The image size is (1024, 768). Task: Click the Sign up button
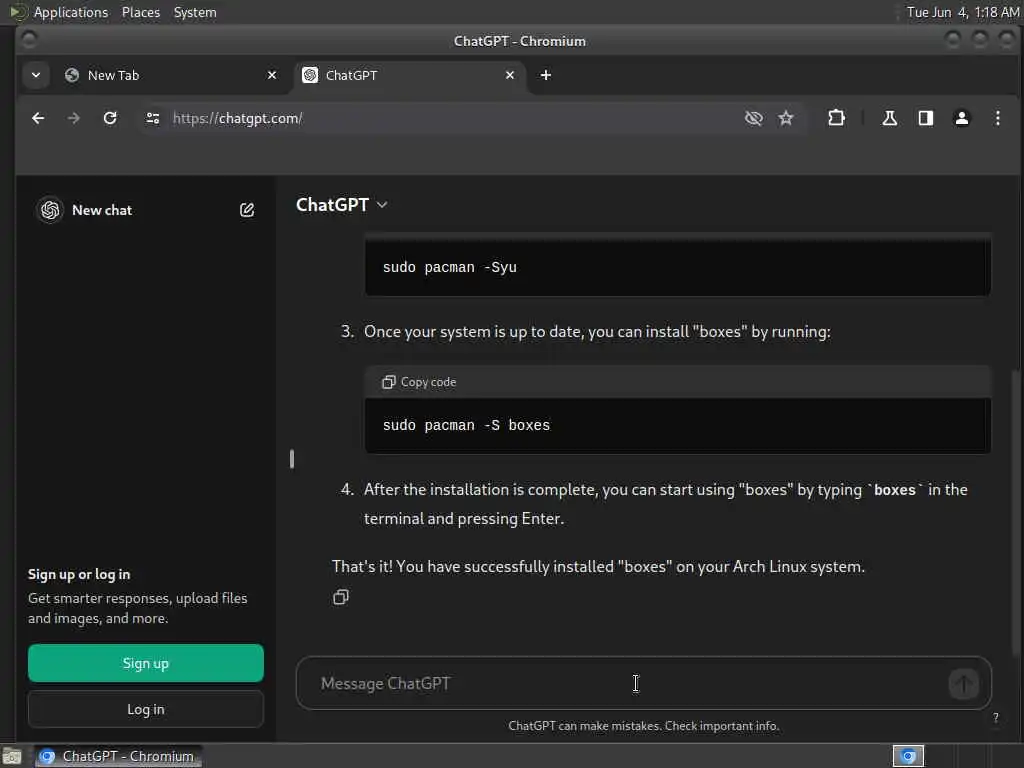point(146,664)
